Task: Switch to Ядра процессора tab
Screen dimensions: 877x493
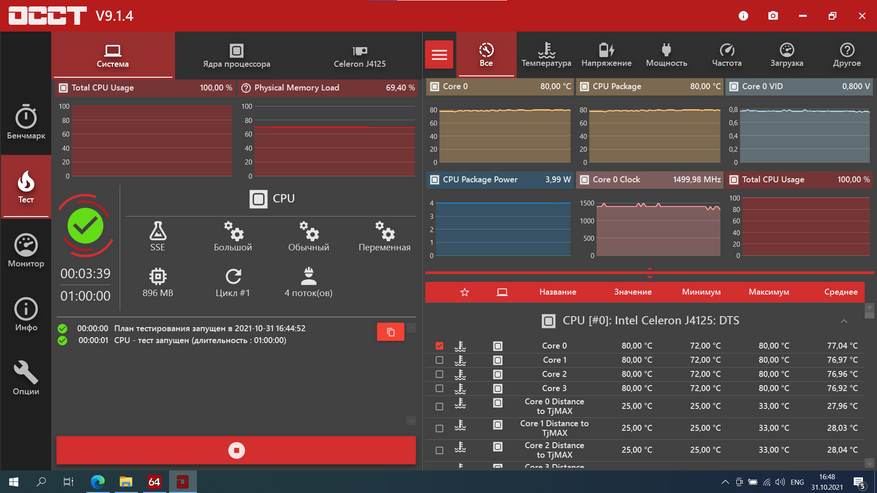Action: click(x=236, y=55)
